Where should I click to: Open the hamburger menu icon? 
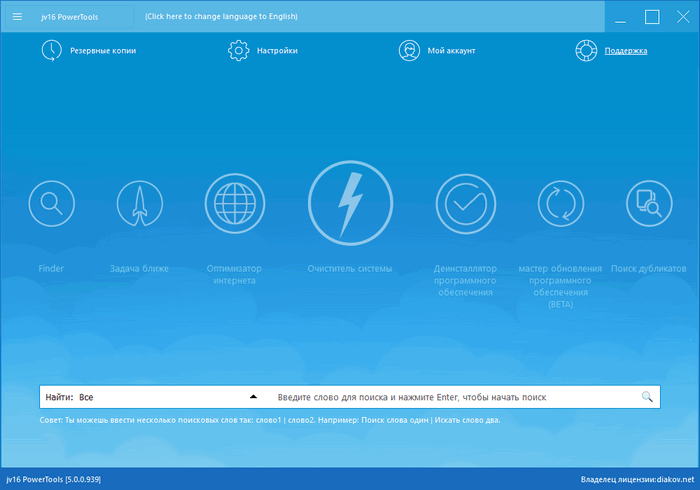(x=17, y=17)
